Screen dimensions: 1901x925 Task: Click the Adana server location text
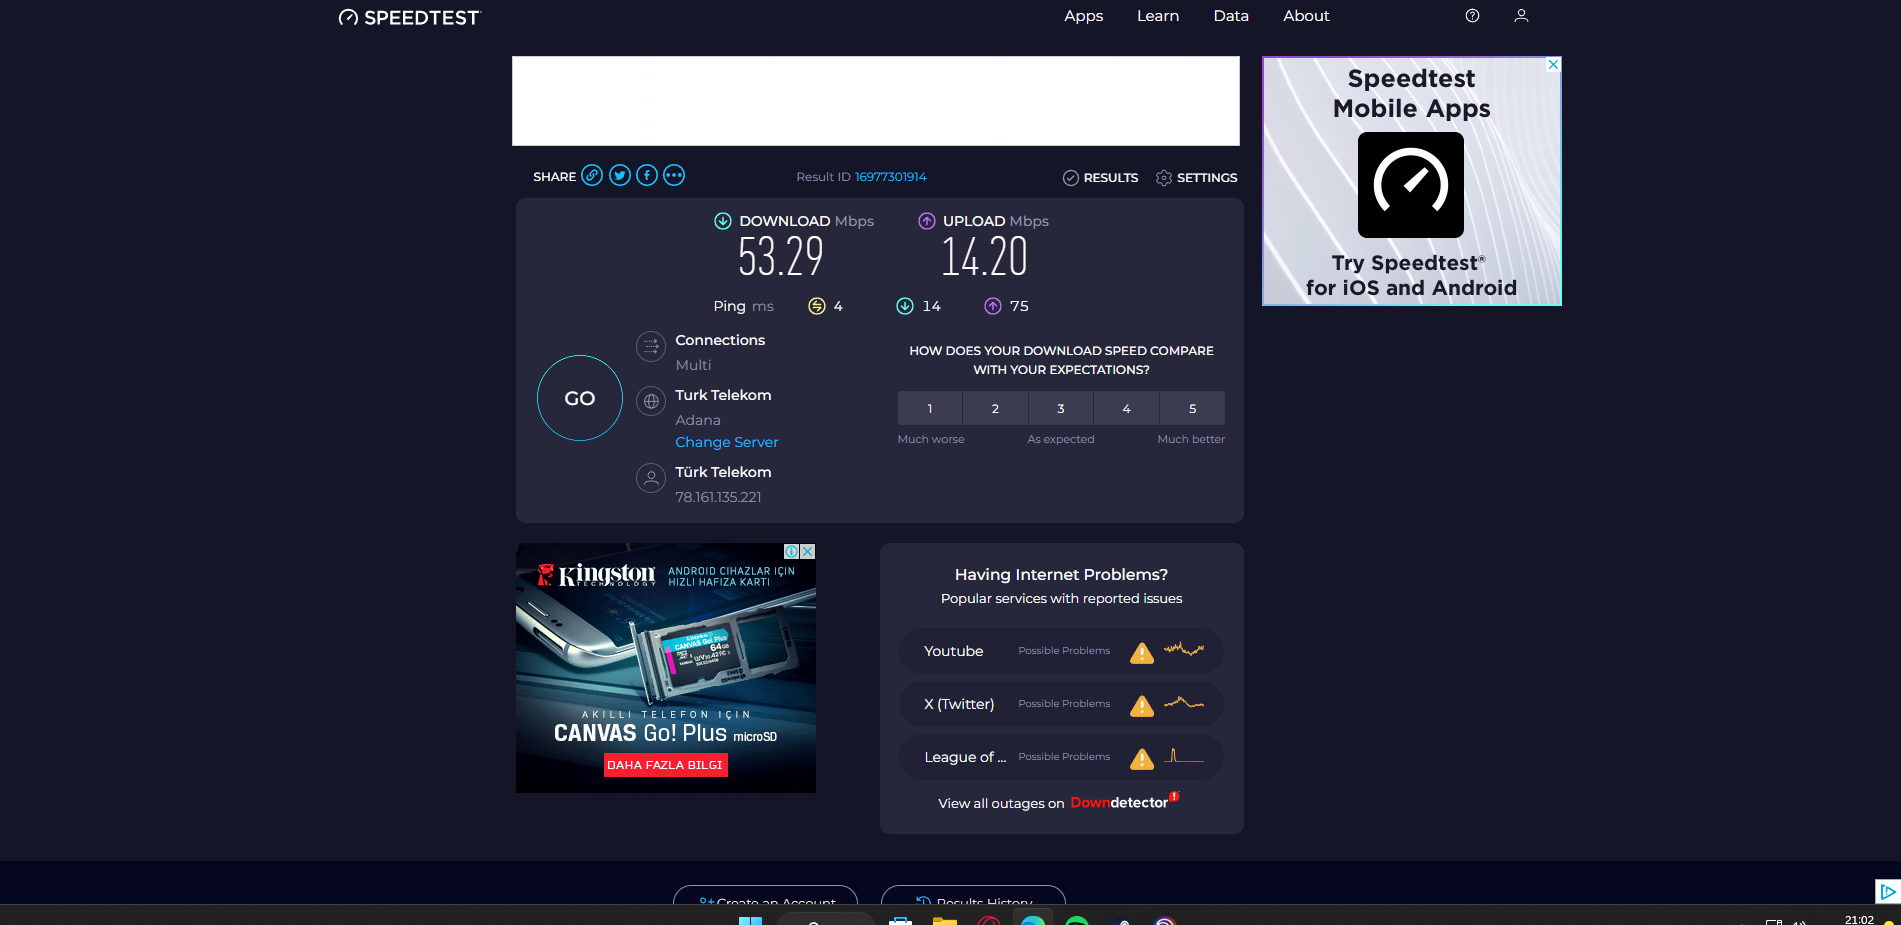pyautogui.click(x=698, y=420)
